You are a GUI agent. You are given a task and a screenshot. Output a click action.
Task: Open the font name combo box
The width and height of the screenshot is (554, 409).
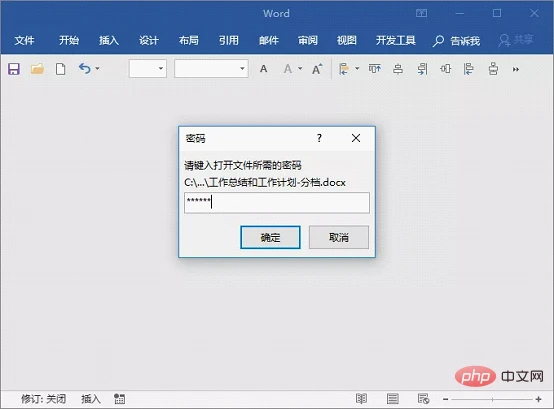click(x=211, y=69)
